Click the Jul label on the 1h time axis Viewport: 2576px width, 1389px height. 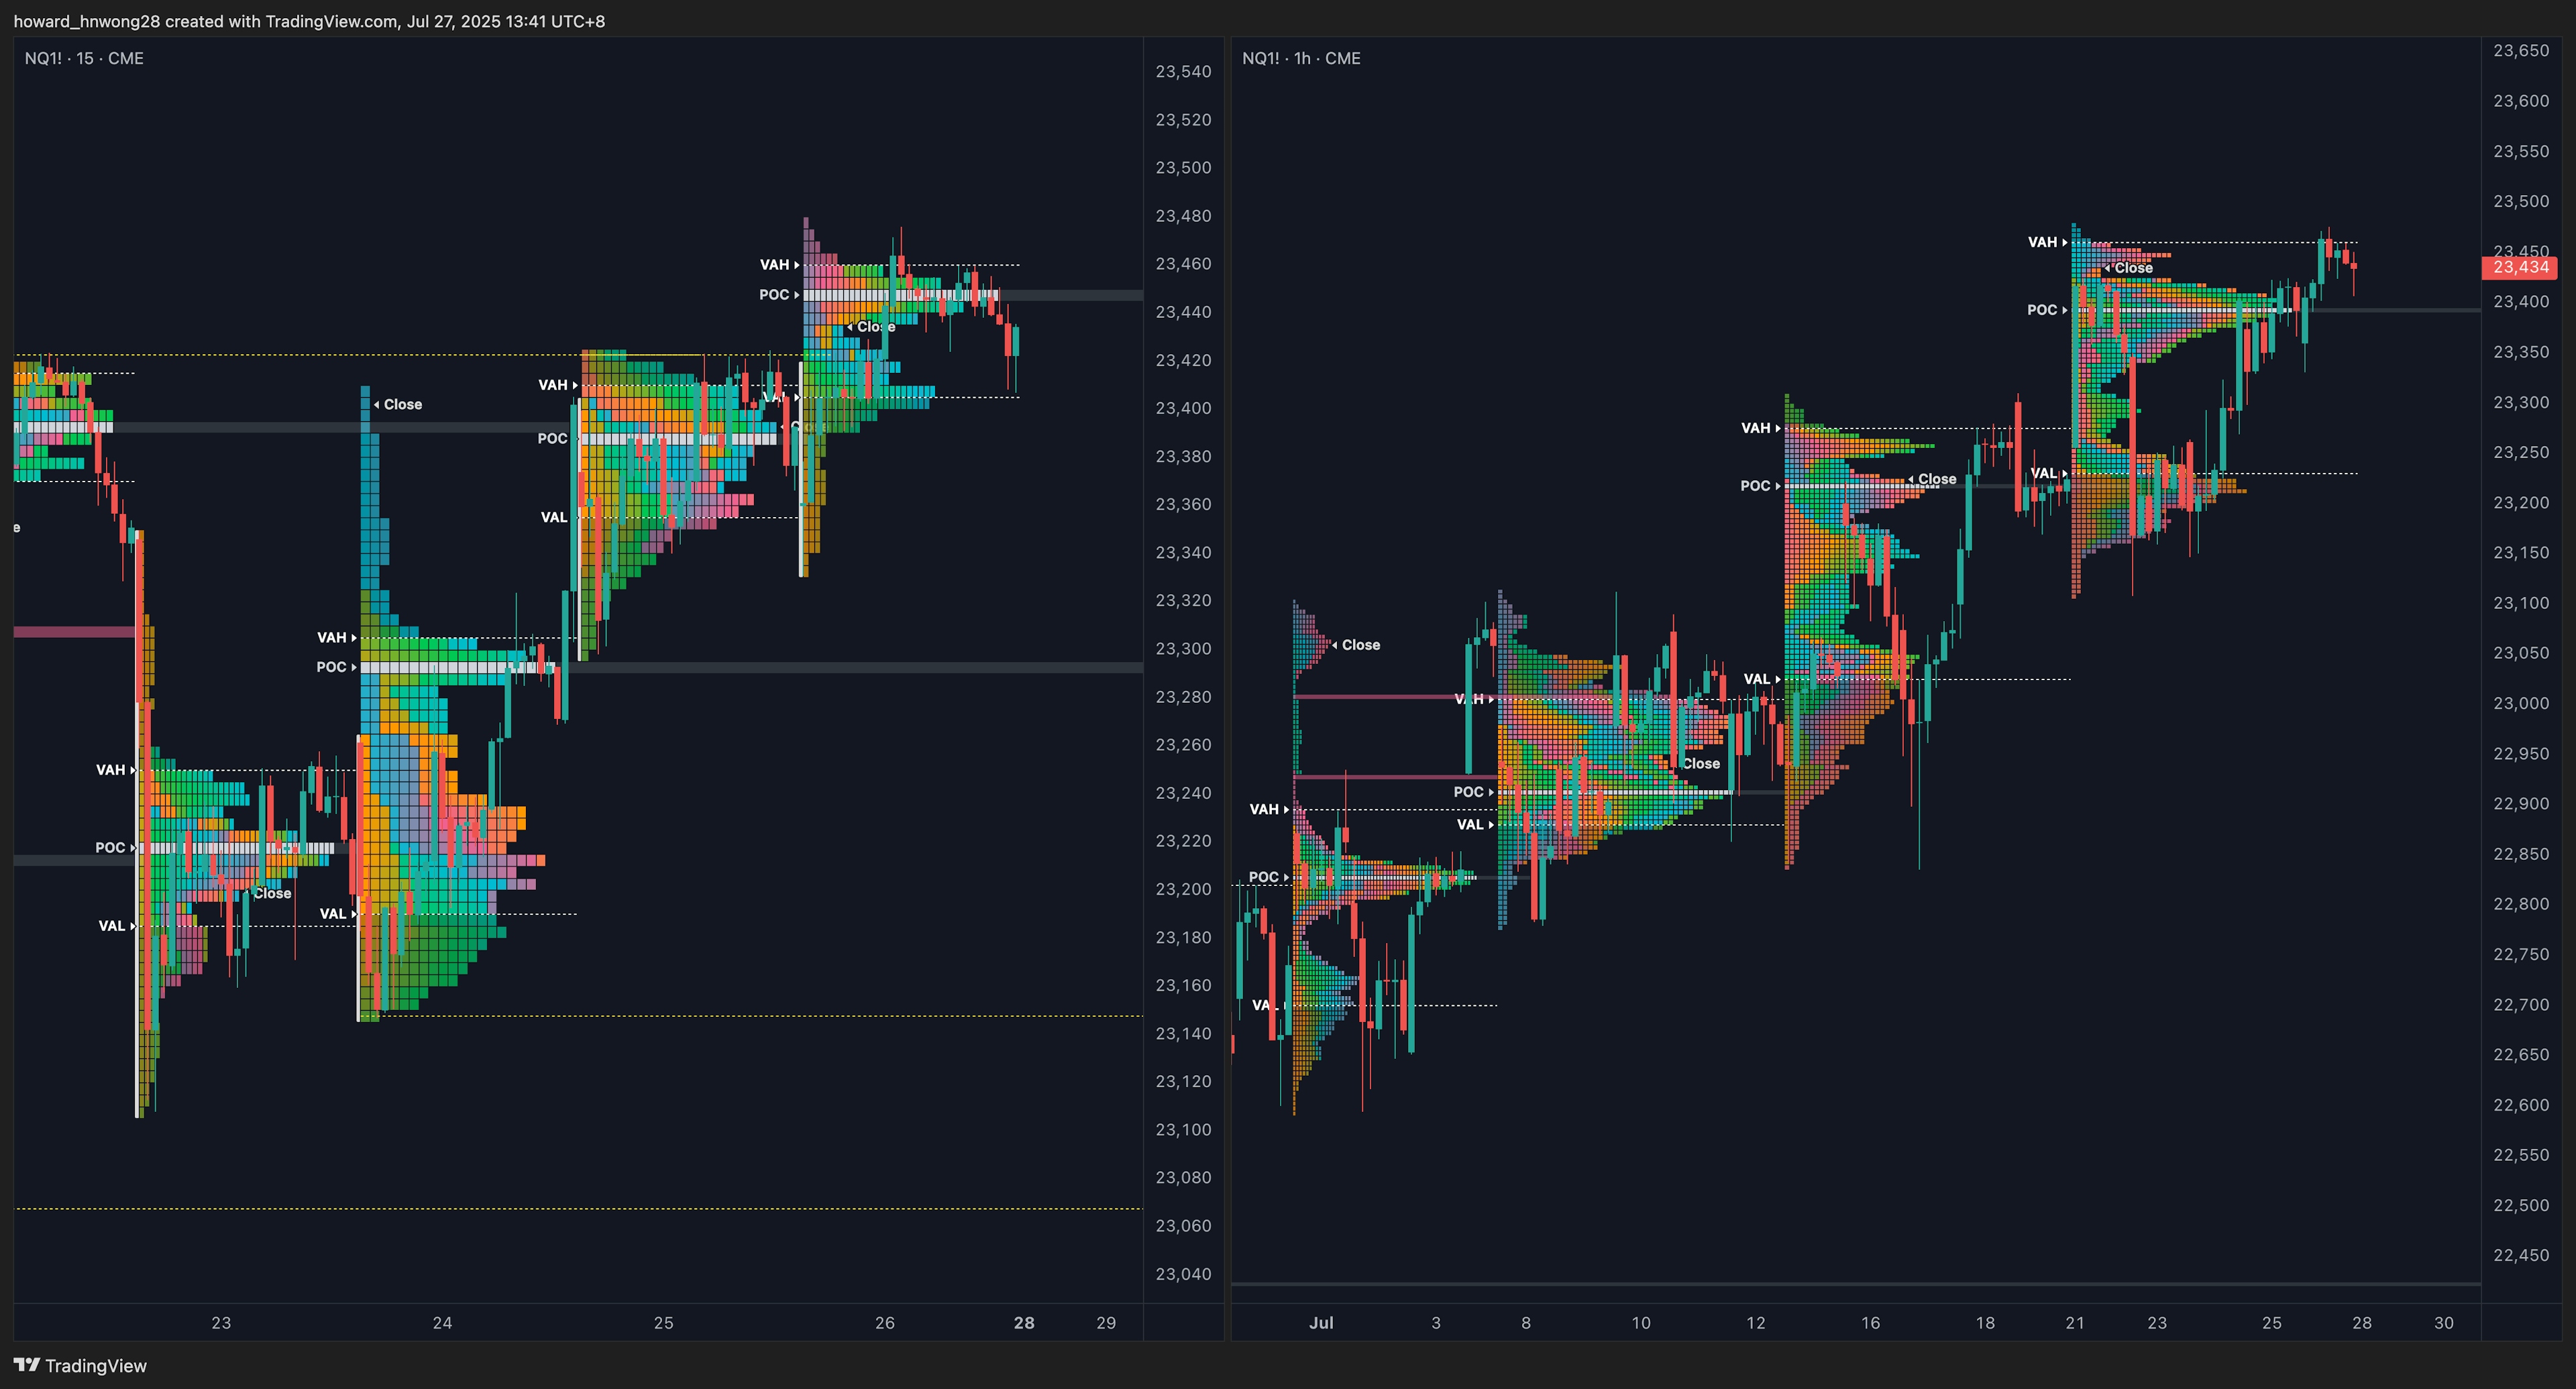point(1321,1322)
